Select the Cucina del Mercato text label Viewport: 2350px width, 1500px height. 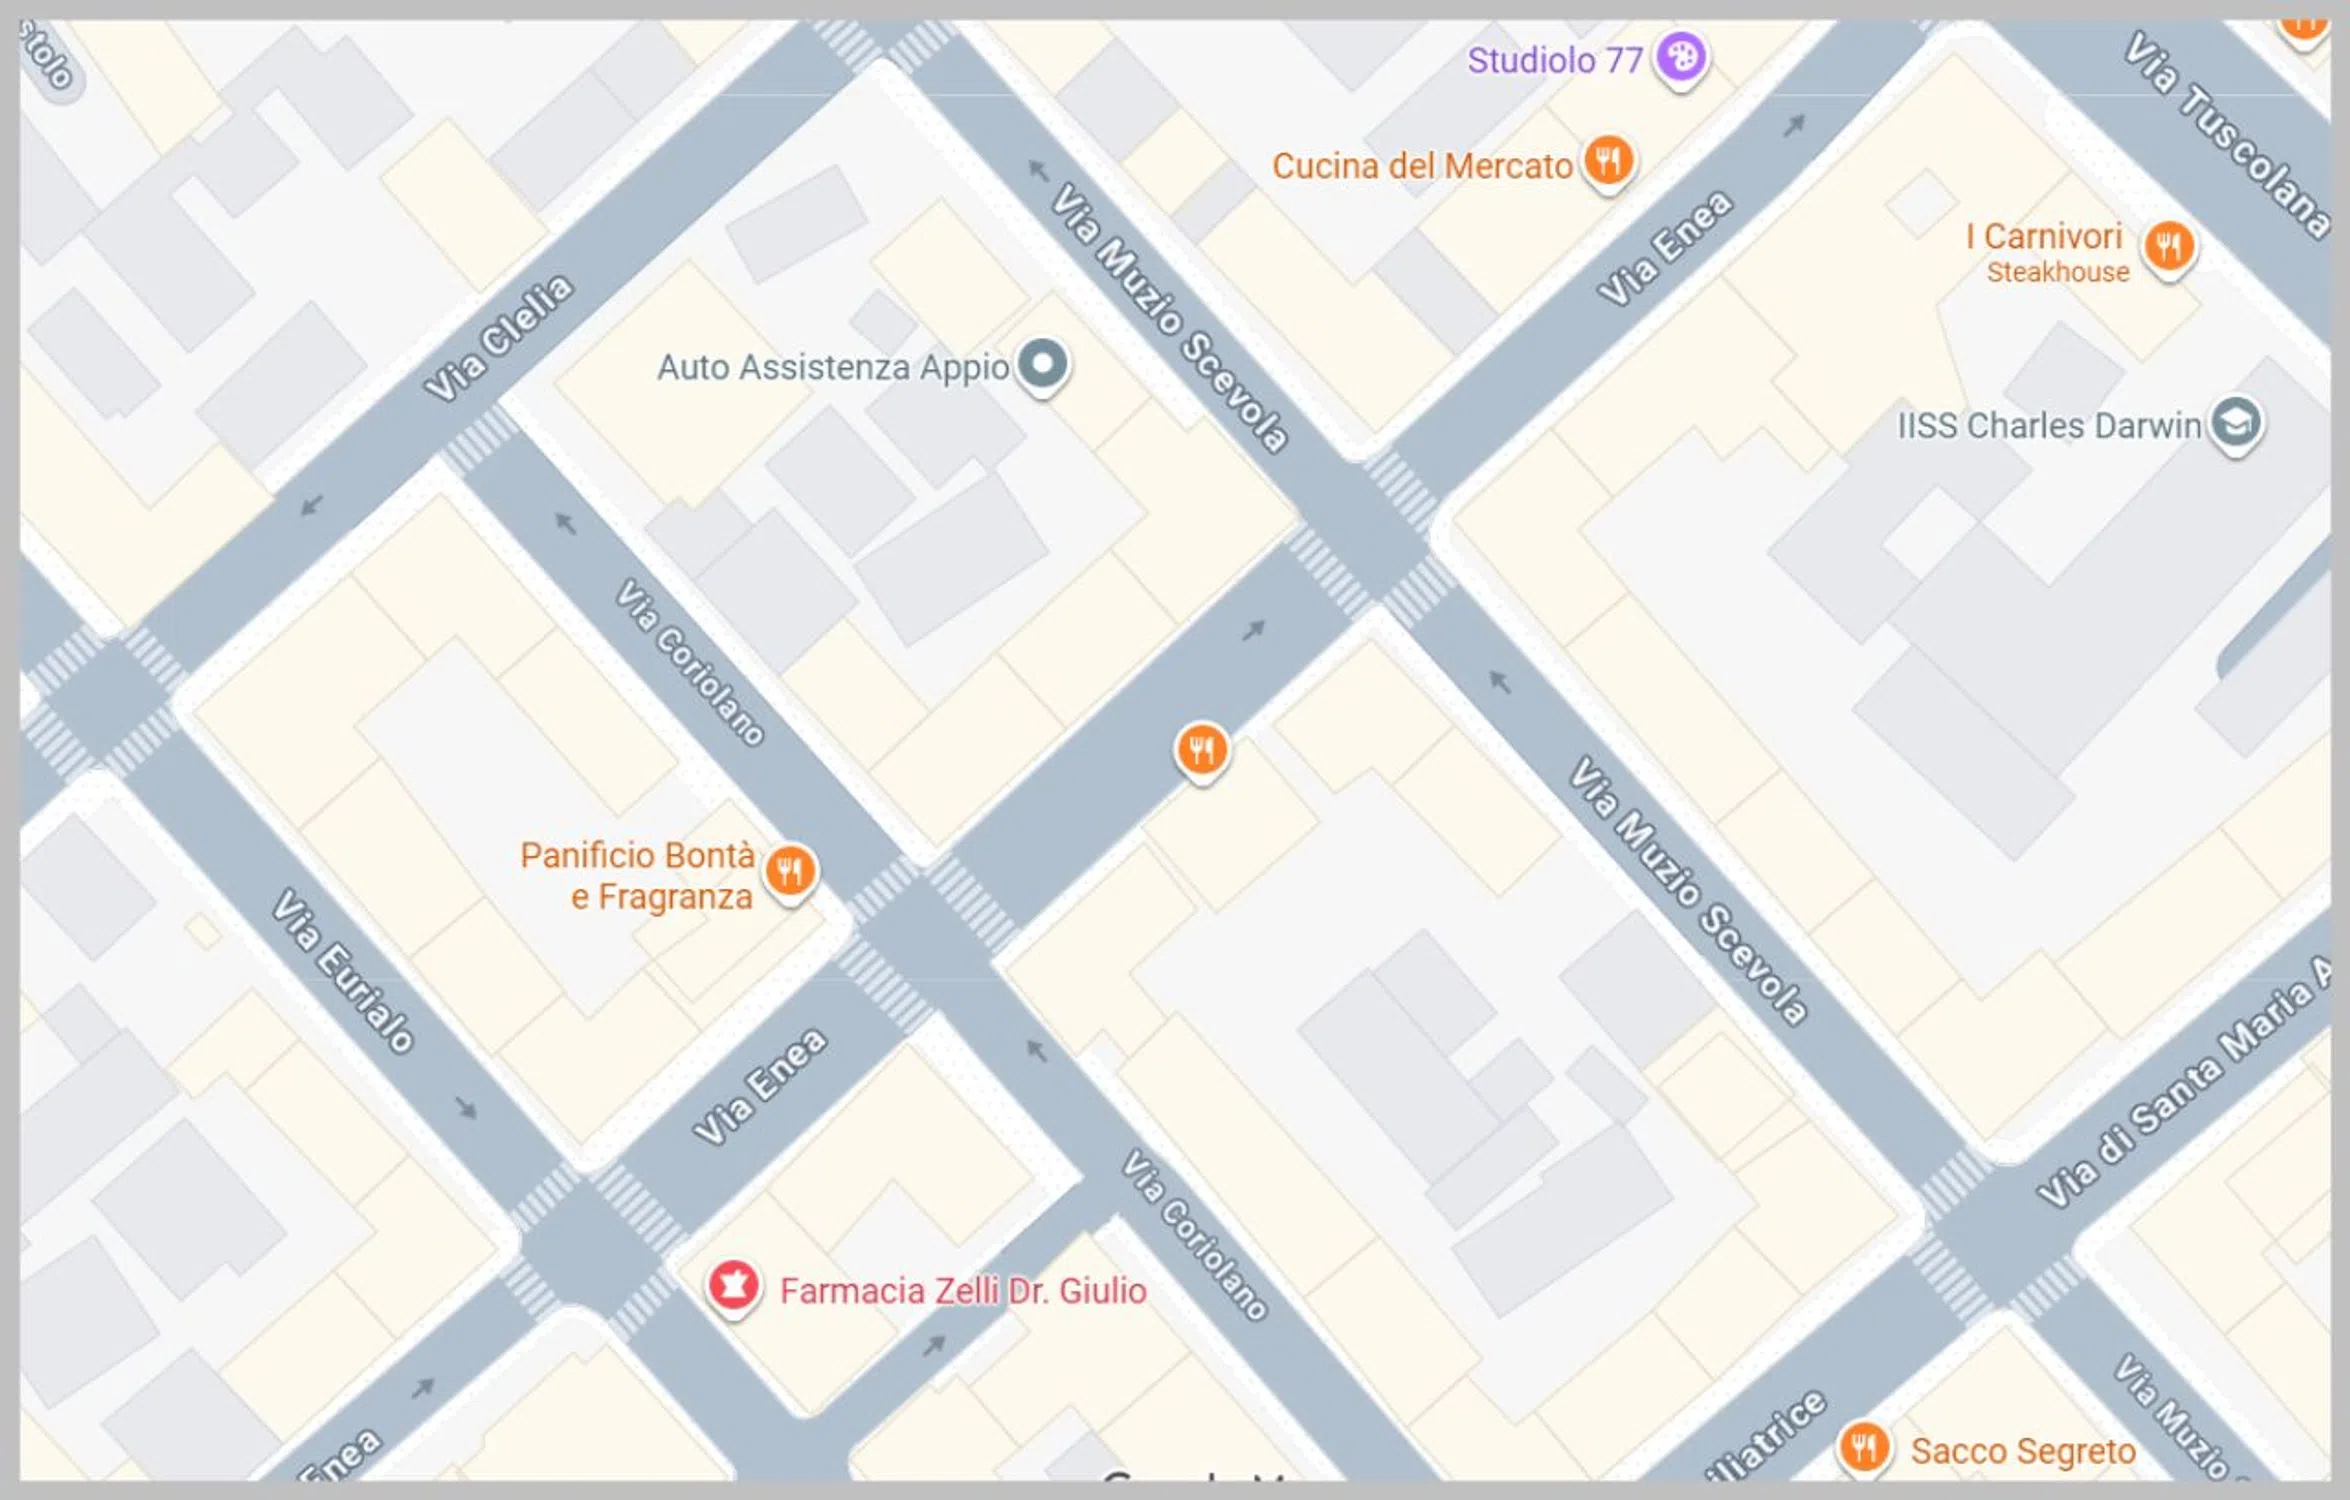tap(1422, 166)
